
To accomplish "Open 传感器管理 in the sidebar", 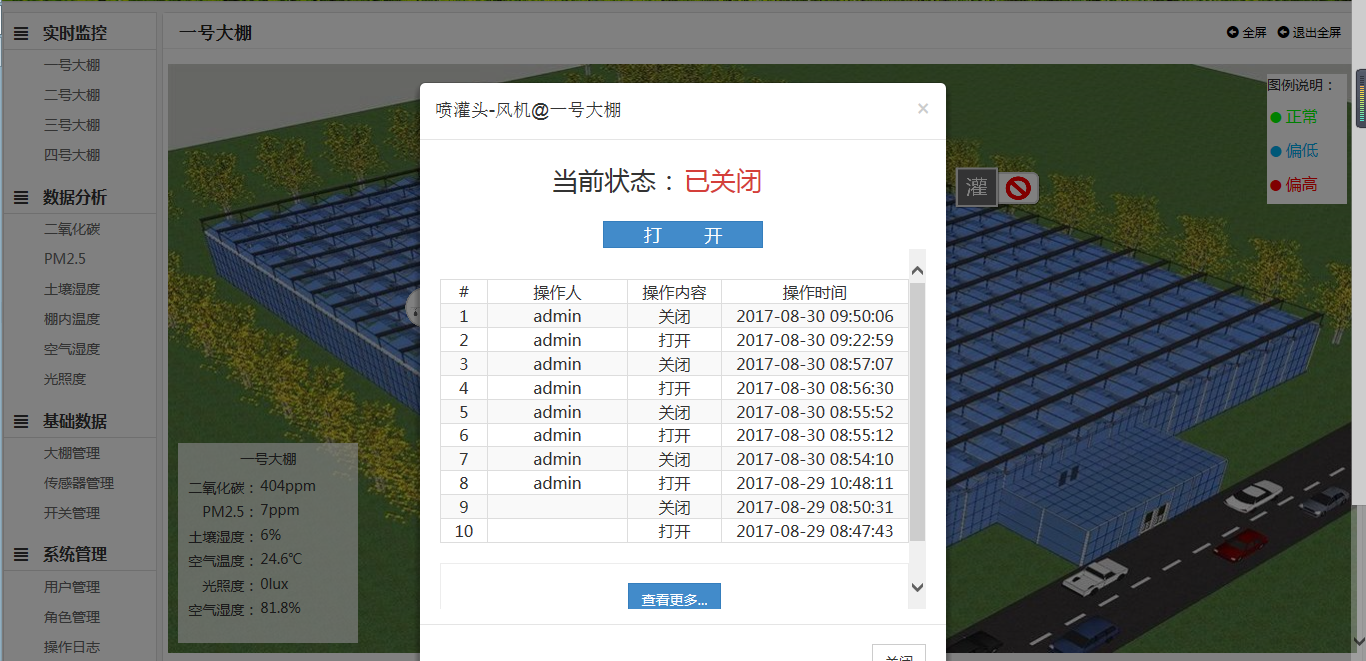I will pos(79,483).
